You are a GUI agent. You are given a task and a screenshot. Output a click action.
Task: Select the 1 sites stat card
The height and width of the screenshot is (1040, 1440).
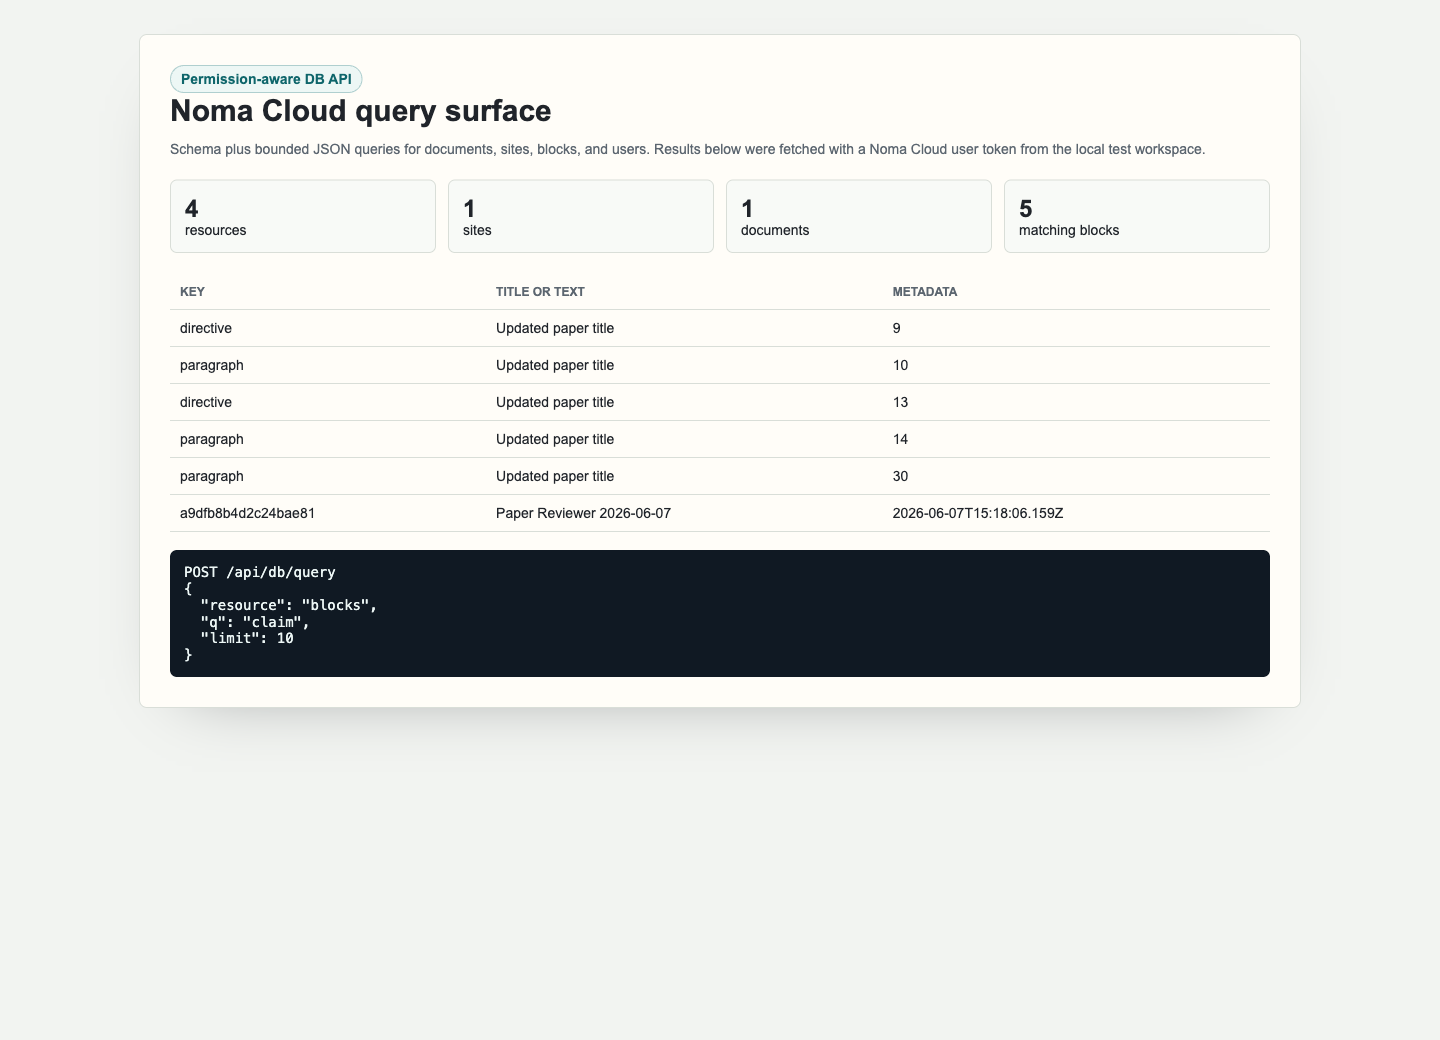click(581, 216)
